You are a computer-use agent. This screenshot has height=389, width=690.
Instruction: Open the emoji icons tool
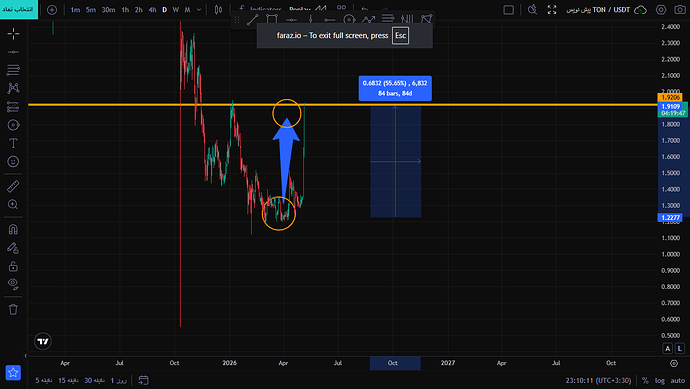tap(13, 161)
